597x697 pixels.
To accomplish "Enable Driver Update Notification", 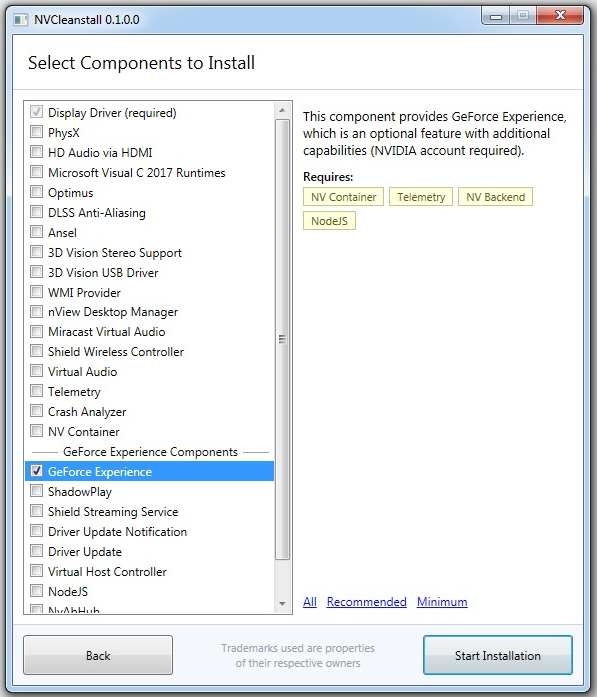I will 36,531.
